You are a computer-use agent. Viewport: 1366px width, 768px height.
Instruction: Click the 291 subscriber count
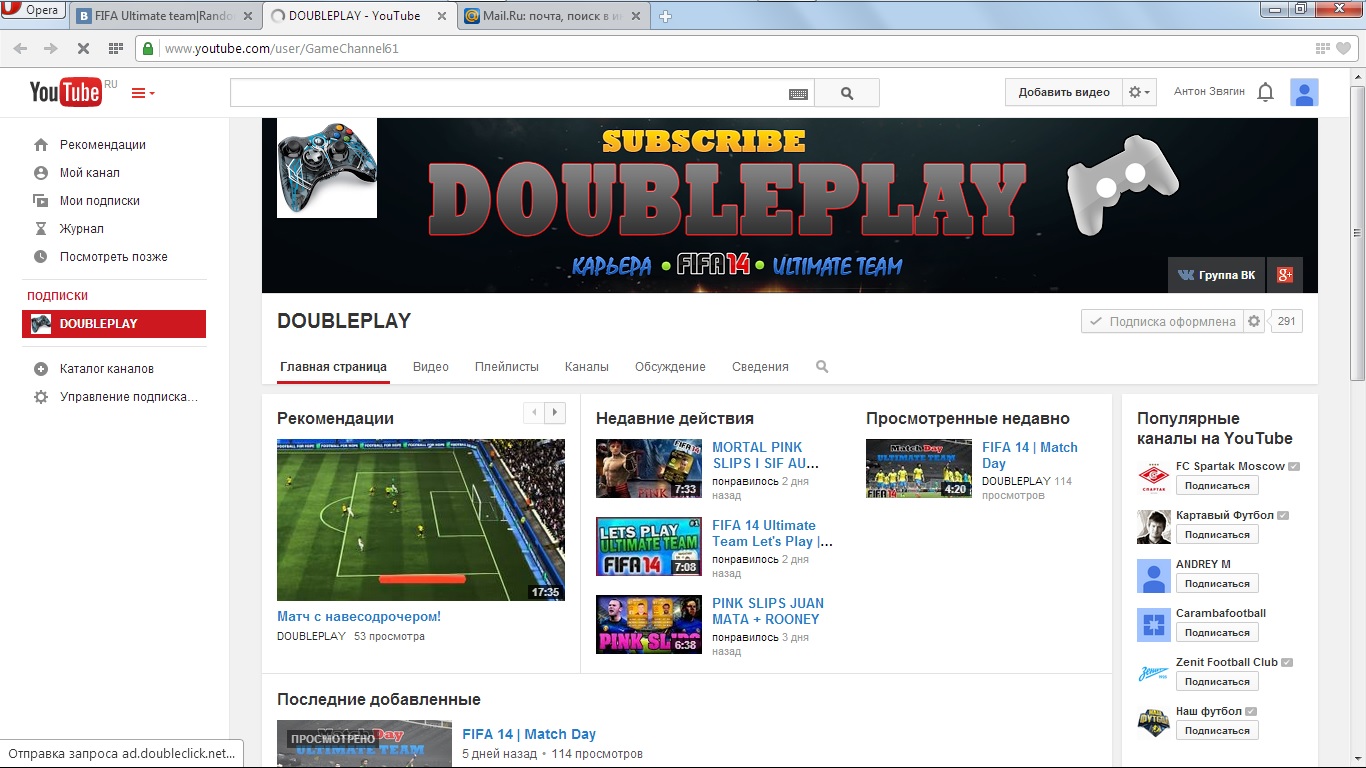(x=1286, y=321)
